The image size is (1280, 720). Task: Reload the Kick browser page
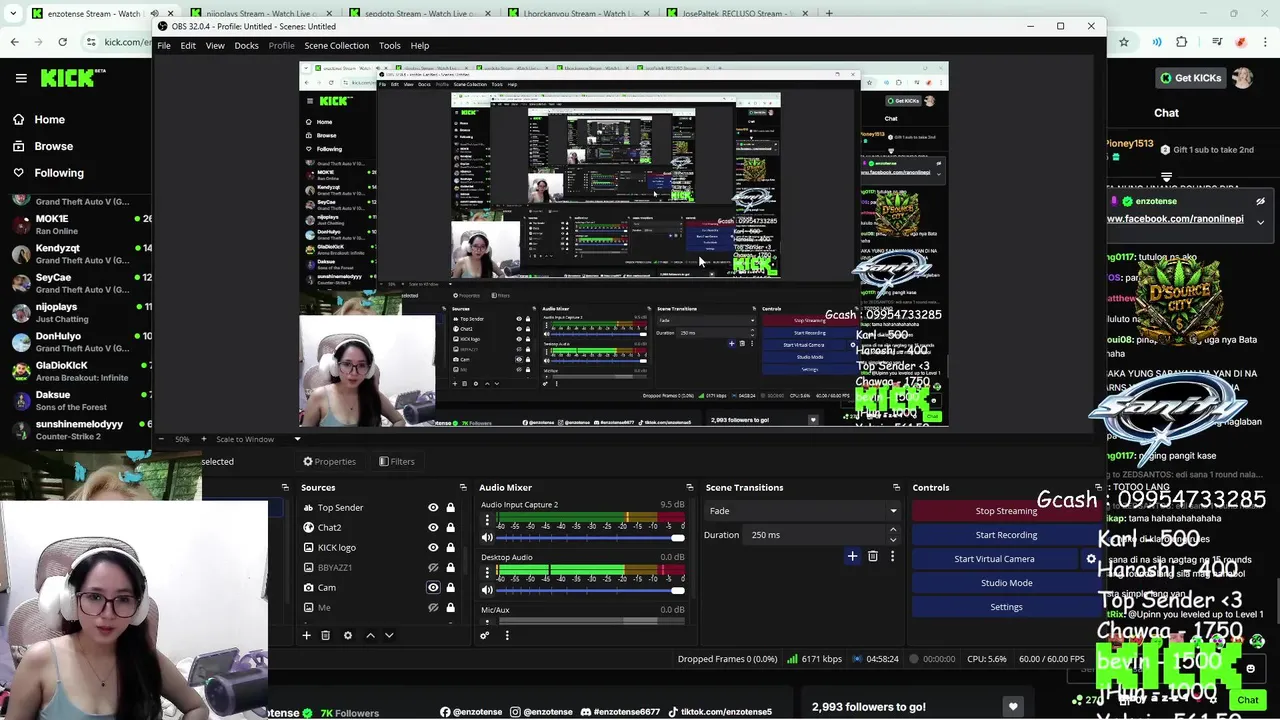pos(62,42)
